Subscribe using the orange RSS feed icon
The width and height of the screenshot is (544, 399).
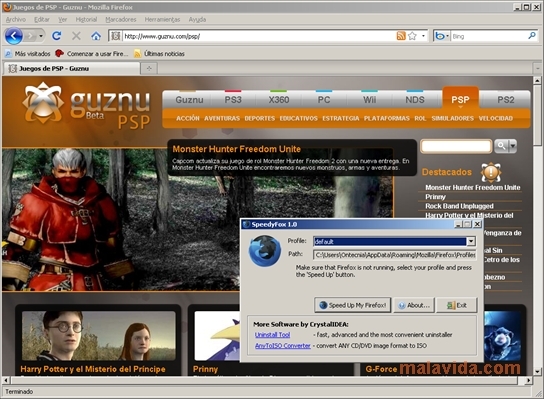click(x=401, y=36)
